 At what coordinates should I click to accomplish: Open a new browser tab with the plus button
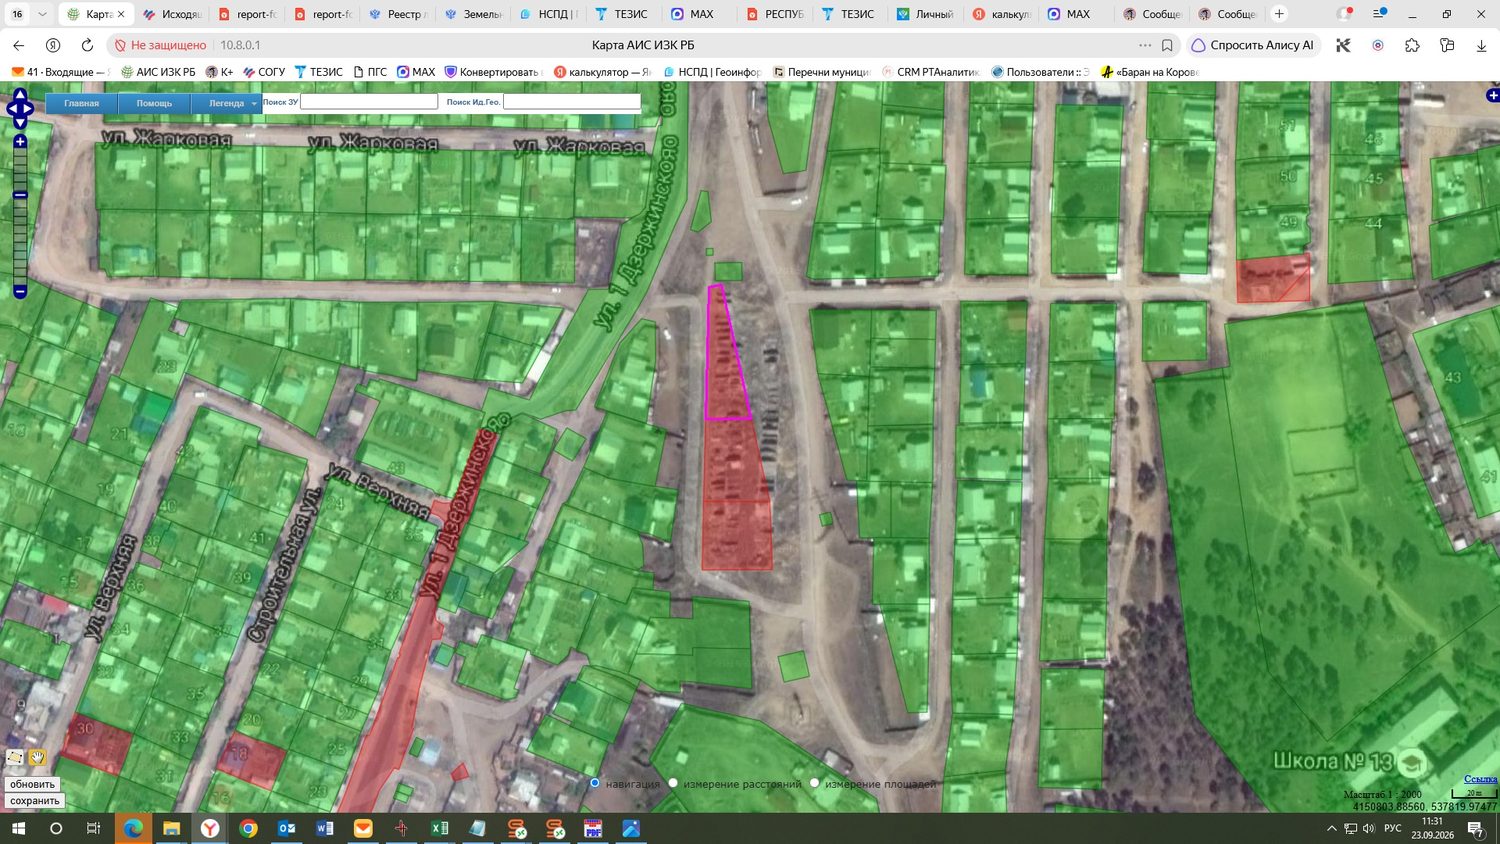pyautogui.click(x=1279, y=14)
